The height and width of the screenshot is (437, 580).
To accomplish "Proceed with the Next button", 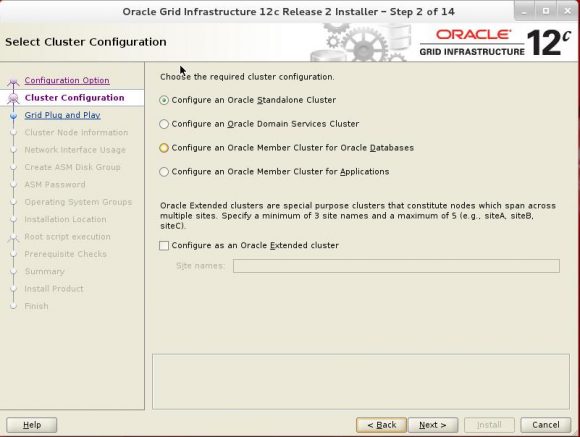I will pyautogui.click(x=433, y=425).
